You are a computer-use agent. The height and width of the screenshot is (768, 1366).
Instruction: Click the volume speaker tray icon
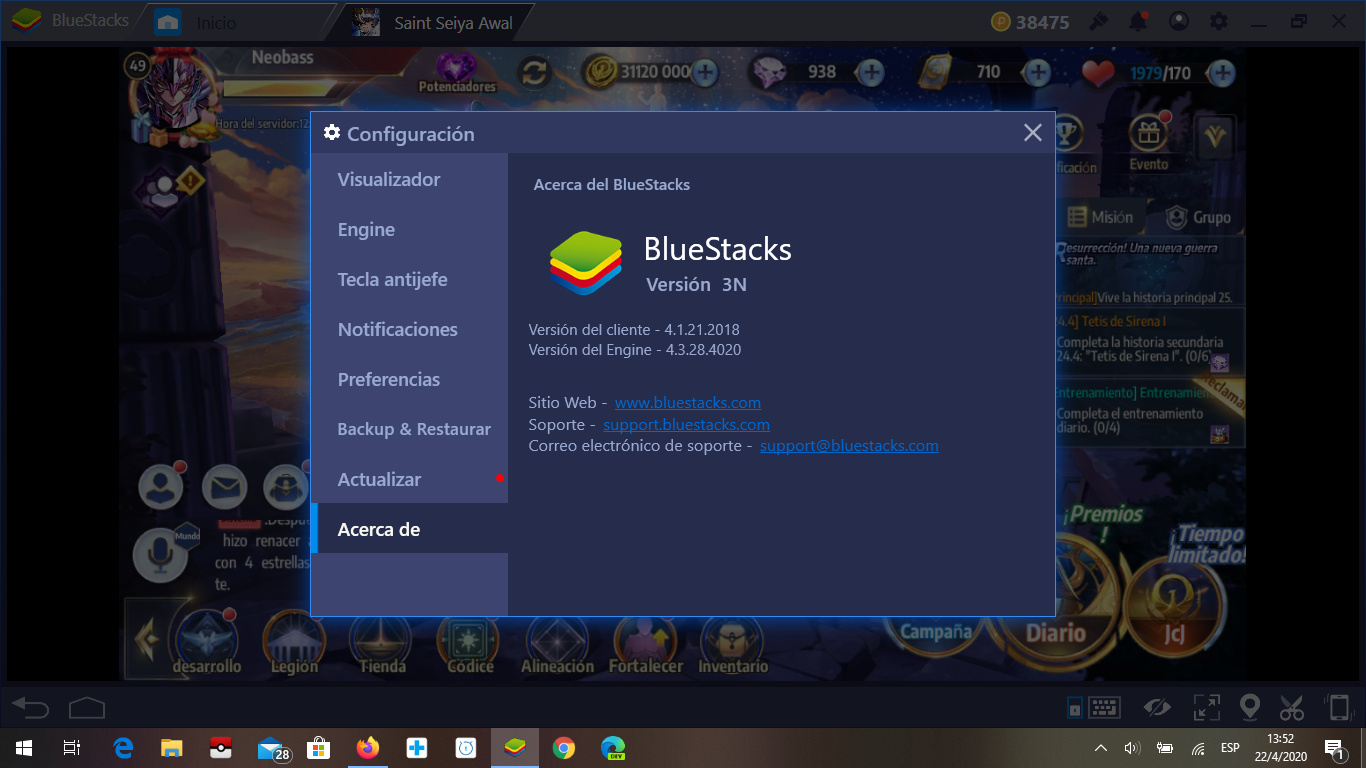point(1133,747)
